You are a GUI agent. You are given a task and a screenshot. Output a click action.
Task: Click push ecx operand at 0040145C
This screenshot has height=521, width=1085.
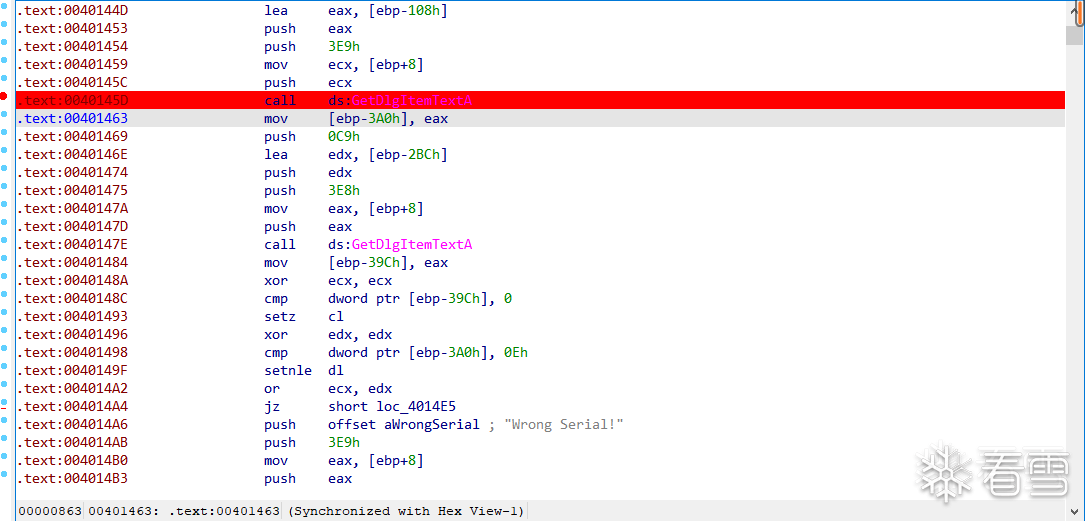click(x=340, y=83)
